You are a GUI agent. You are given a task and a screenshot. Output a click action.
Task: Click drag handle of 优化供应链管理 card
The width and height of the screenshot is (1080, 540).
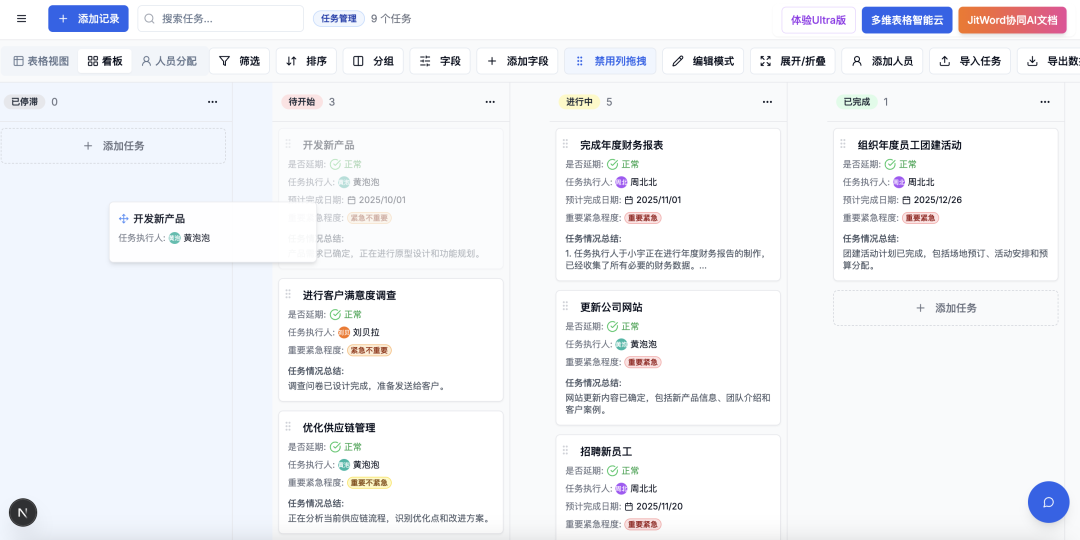coord(288,426)
